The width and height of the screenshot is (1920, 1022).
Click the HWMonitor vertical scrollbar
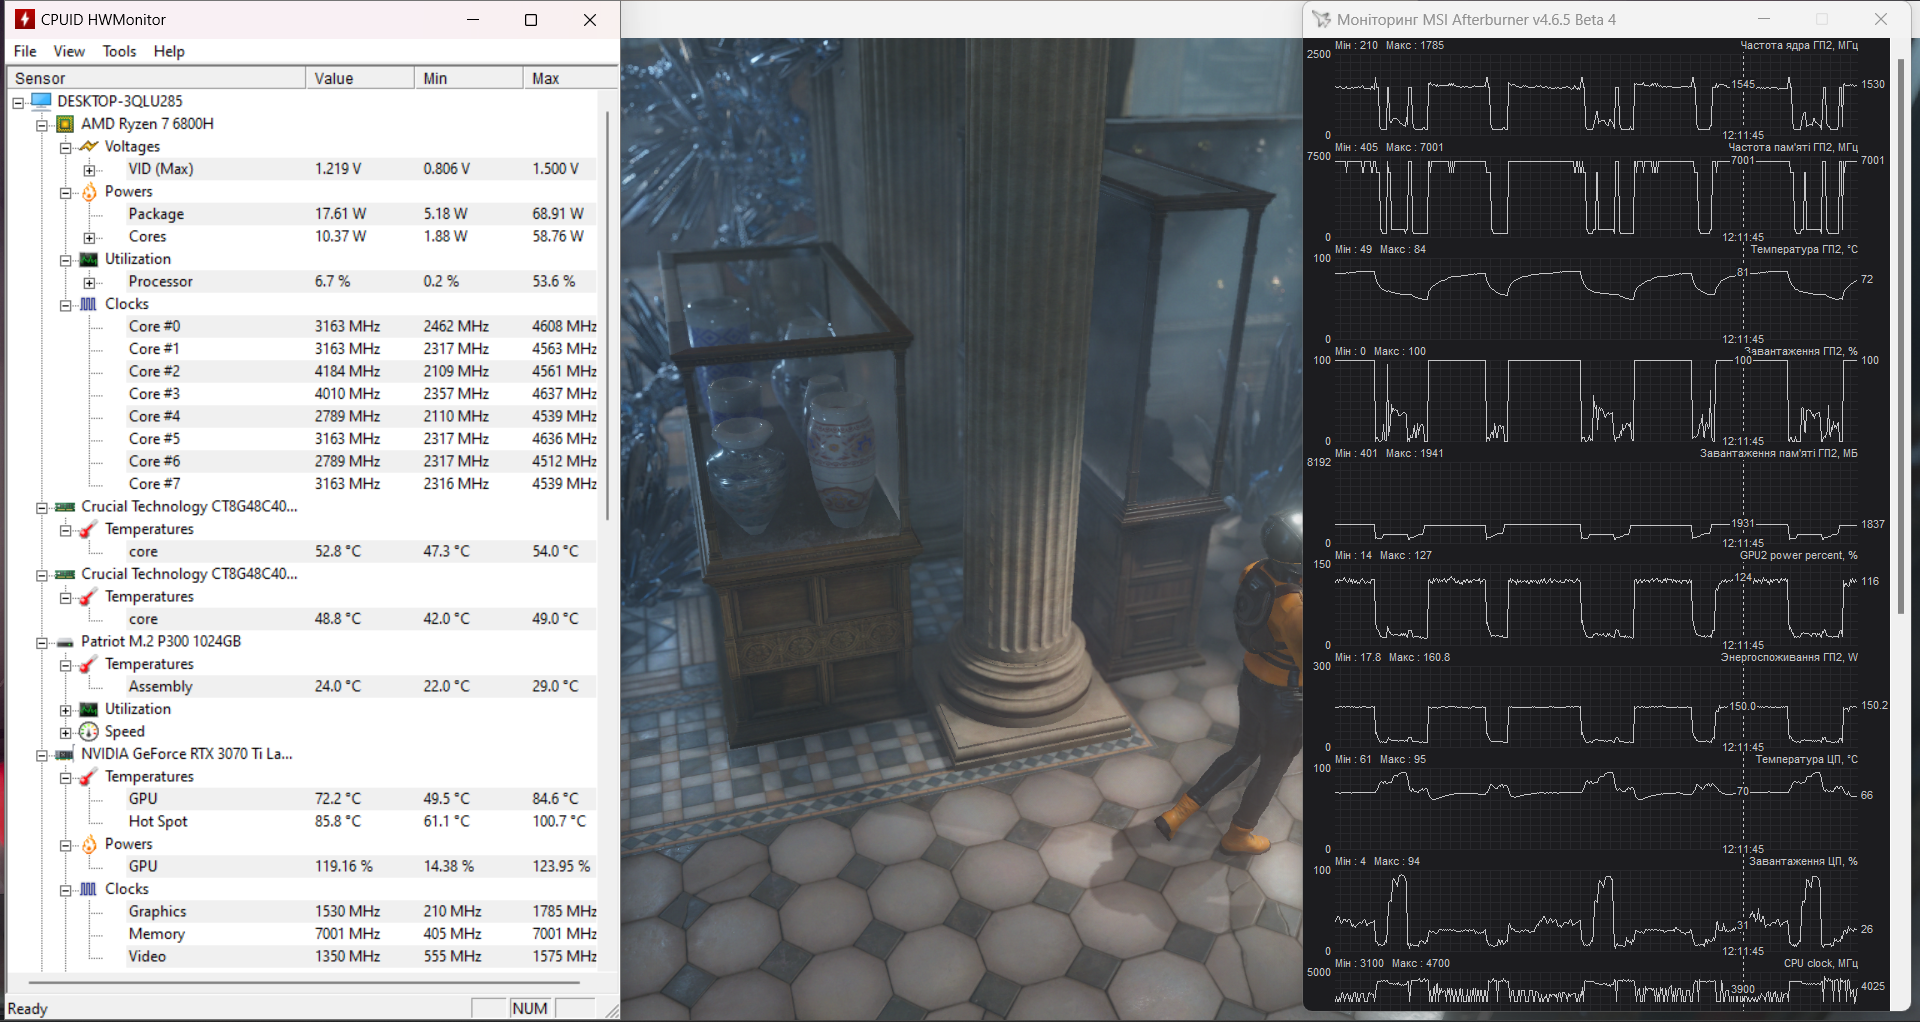pos(607,315)
